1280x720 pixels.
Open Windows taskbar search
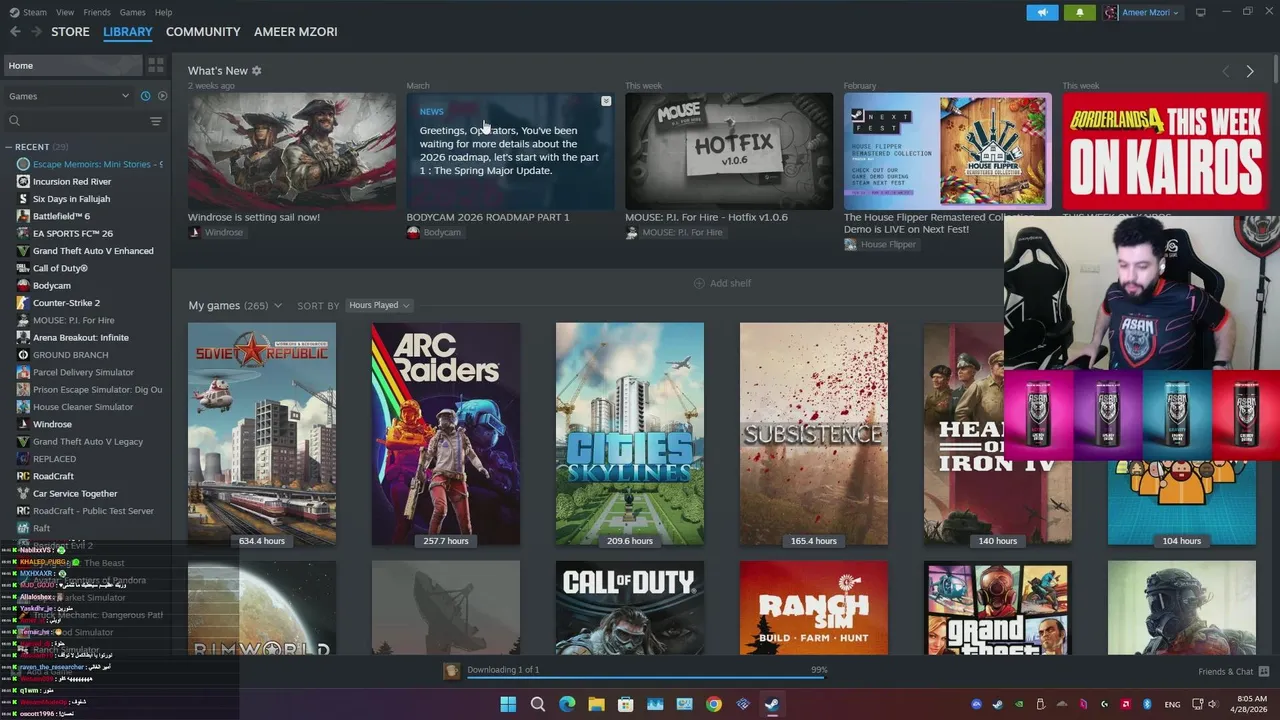click(x=538, y=704)
